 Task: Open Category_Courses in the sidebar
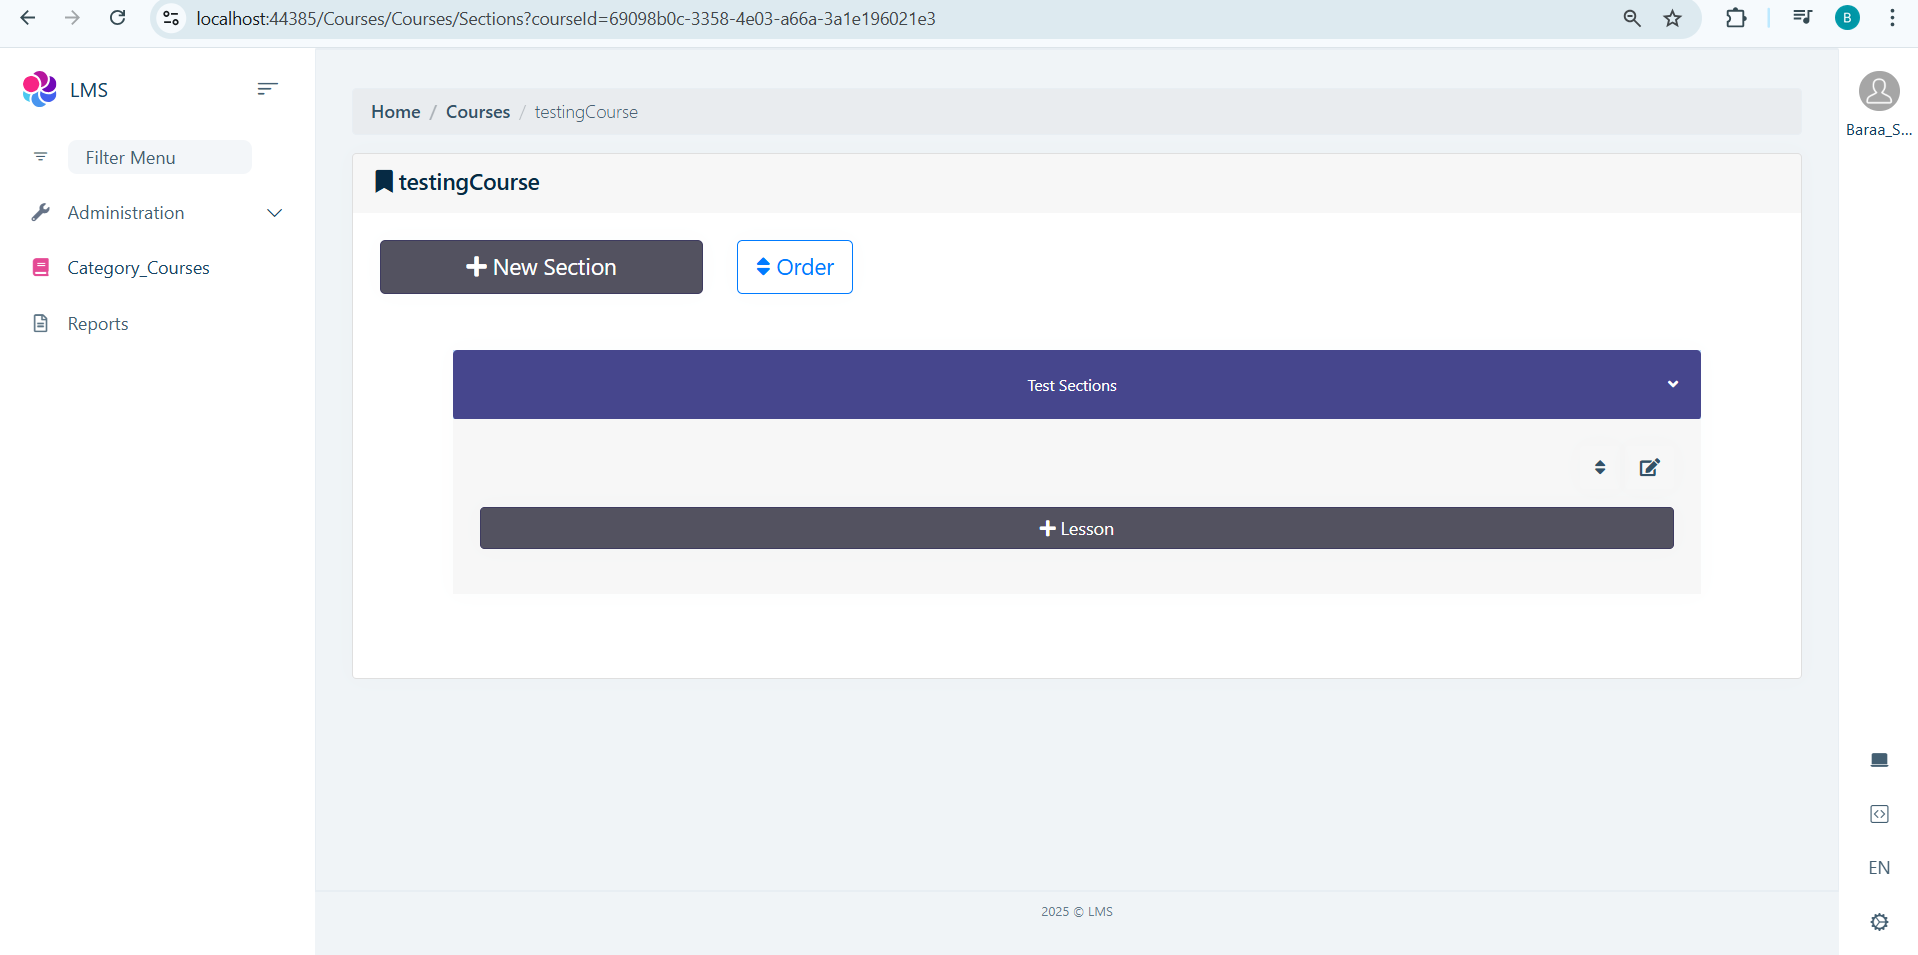(138, 268)
